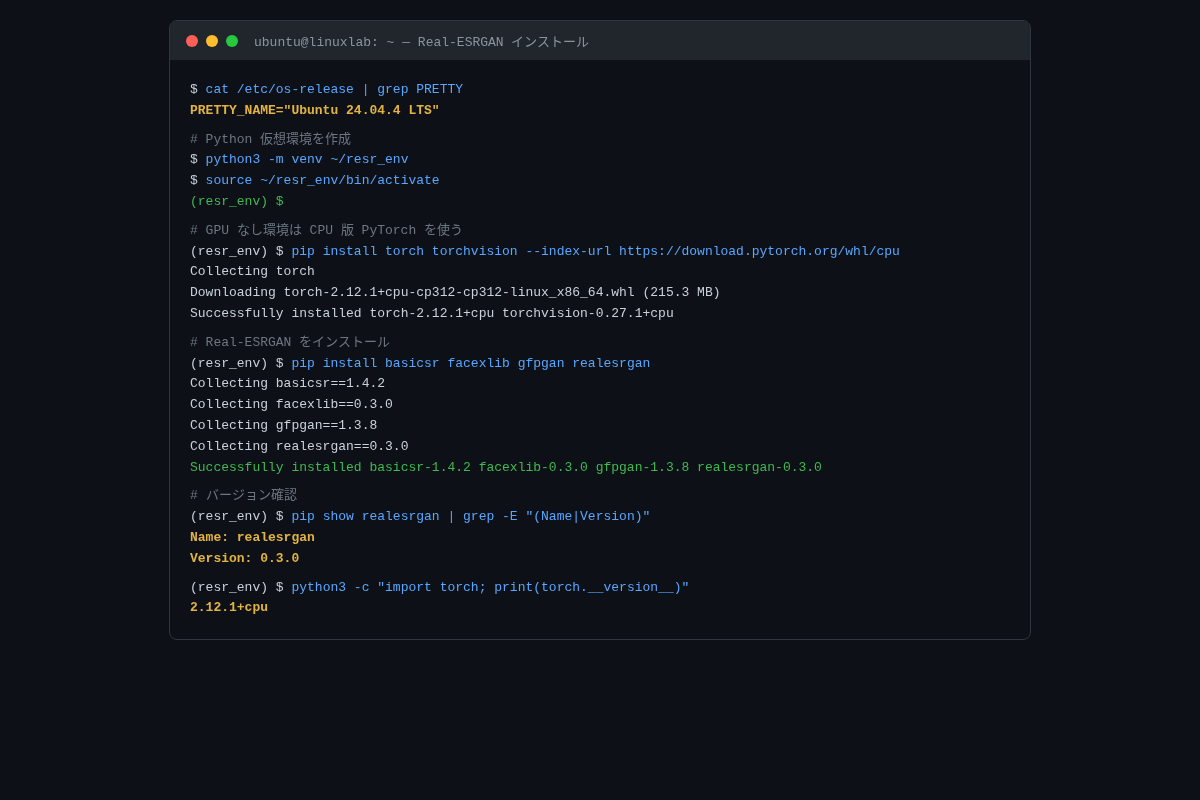This screenshot has height=800, width=1200.
Task: Click the comment '# GPU なし環境は CPU 版 PyTorch を使う'
Action: click(x=327, y=231)
